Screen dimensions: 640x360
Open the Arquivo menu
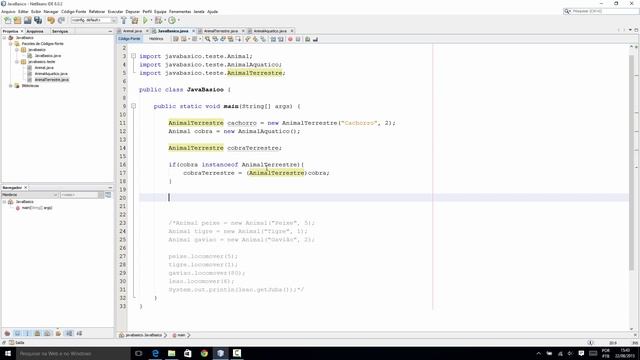tap(8, 11)
